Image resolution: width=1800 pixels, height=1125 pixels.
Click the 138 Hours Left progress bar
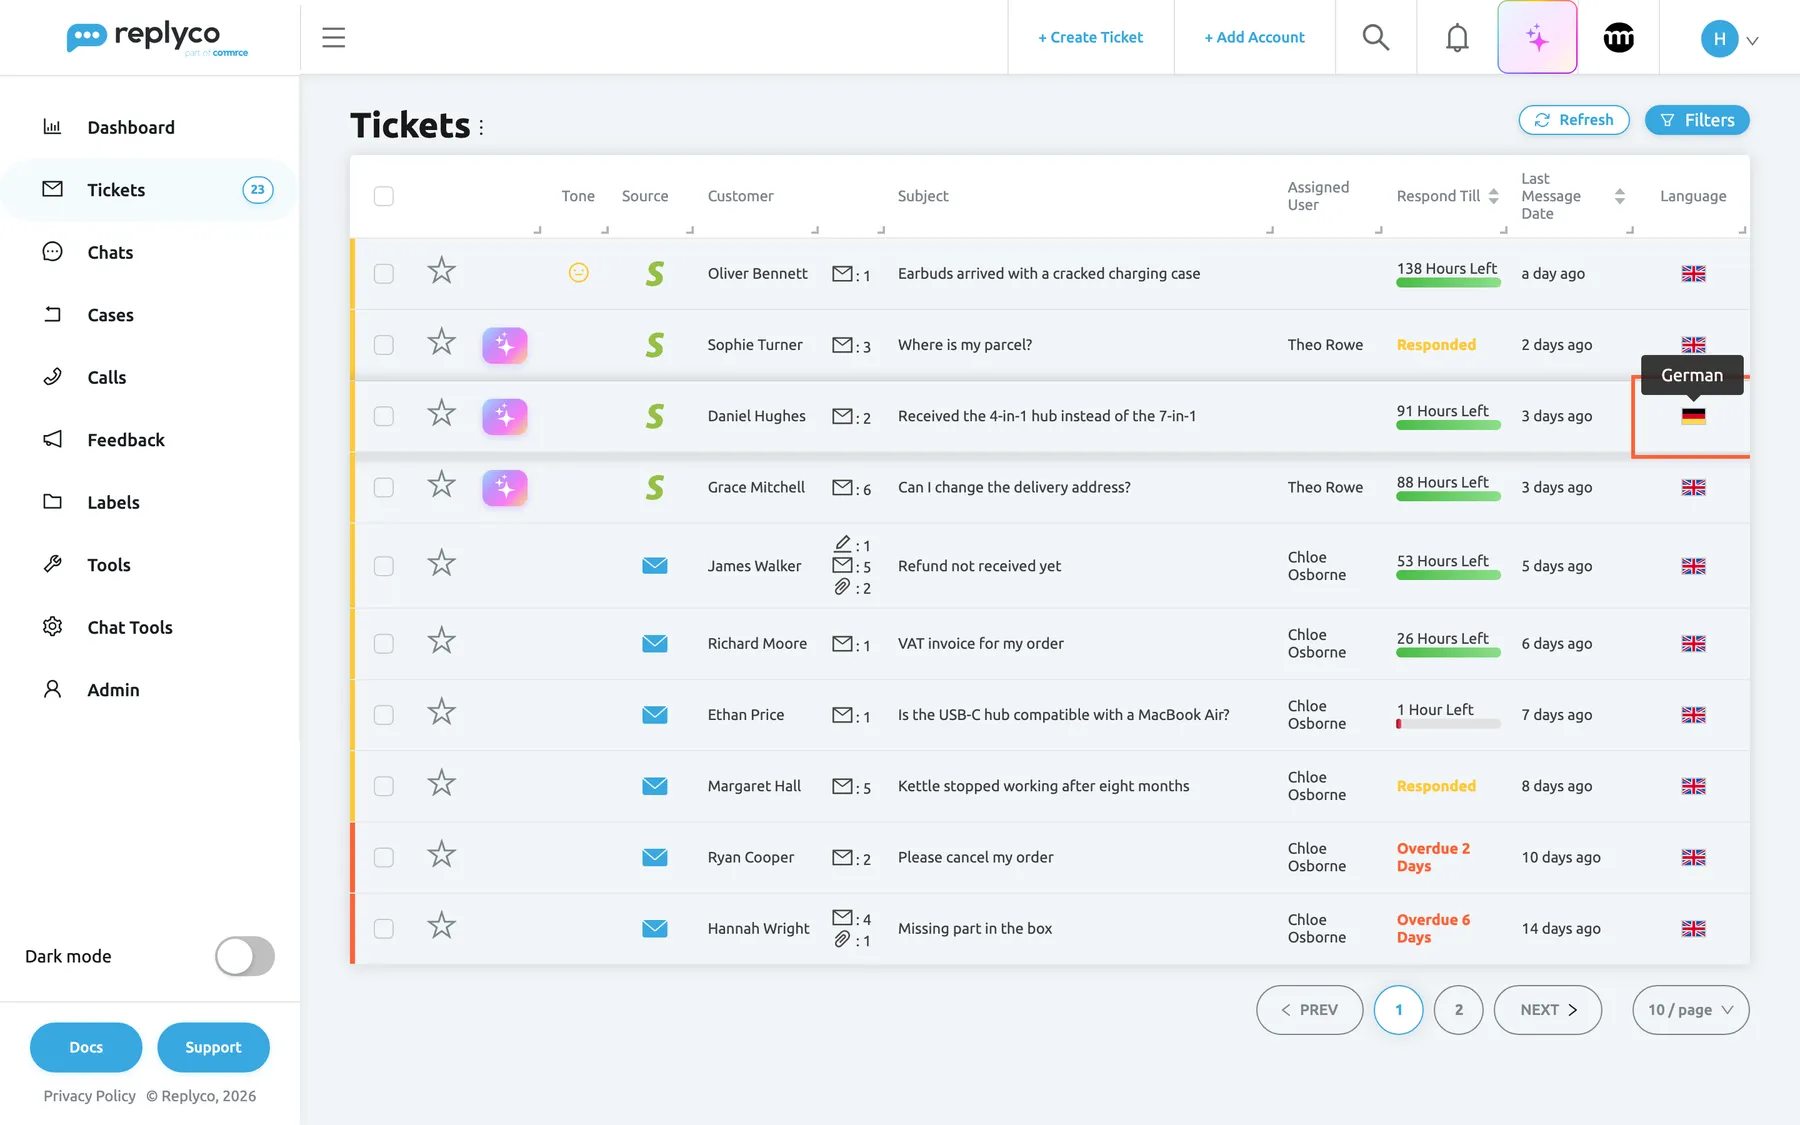point(1448,283)
